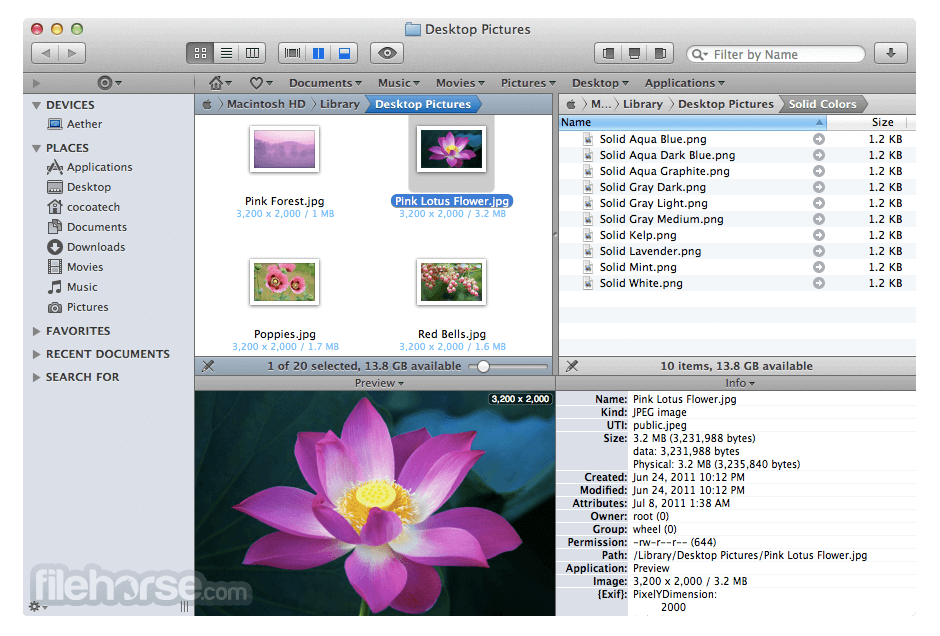This screenshot has height=636, width=940.
Task: Collapse the DEVICES sidebar section
Action: coord(37,105)
